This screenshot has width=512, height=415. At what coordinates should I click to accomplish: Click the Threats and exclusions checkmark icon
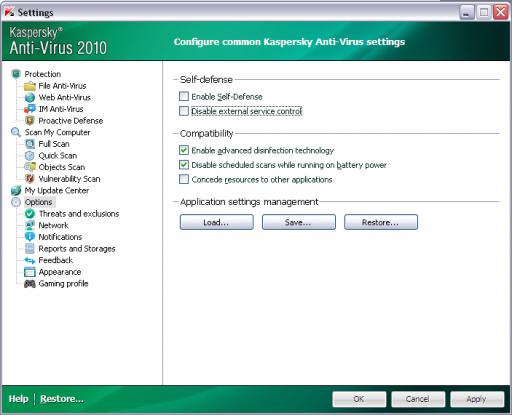click(x=30, y=214)
